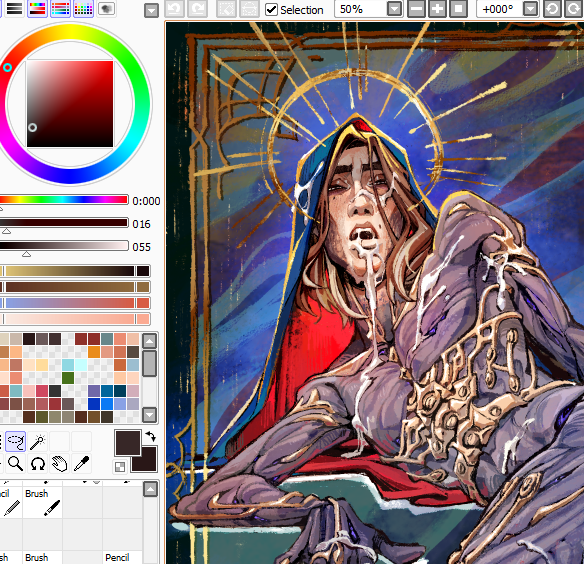
Task: Zoom in with the plus button
Action: 437,9
